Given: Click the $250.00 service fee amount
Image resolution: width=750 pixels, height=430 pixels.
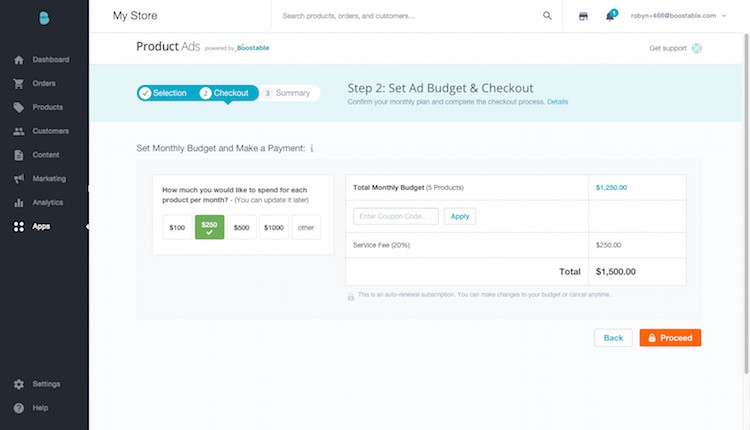Looking at the screenshot, I should pyautogui.click(x=608, y=245).
